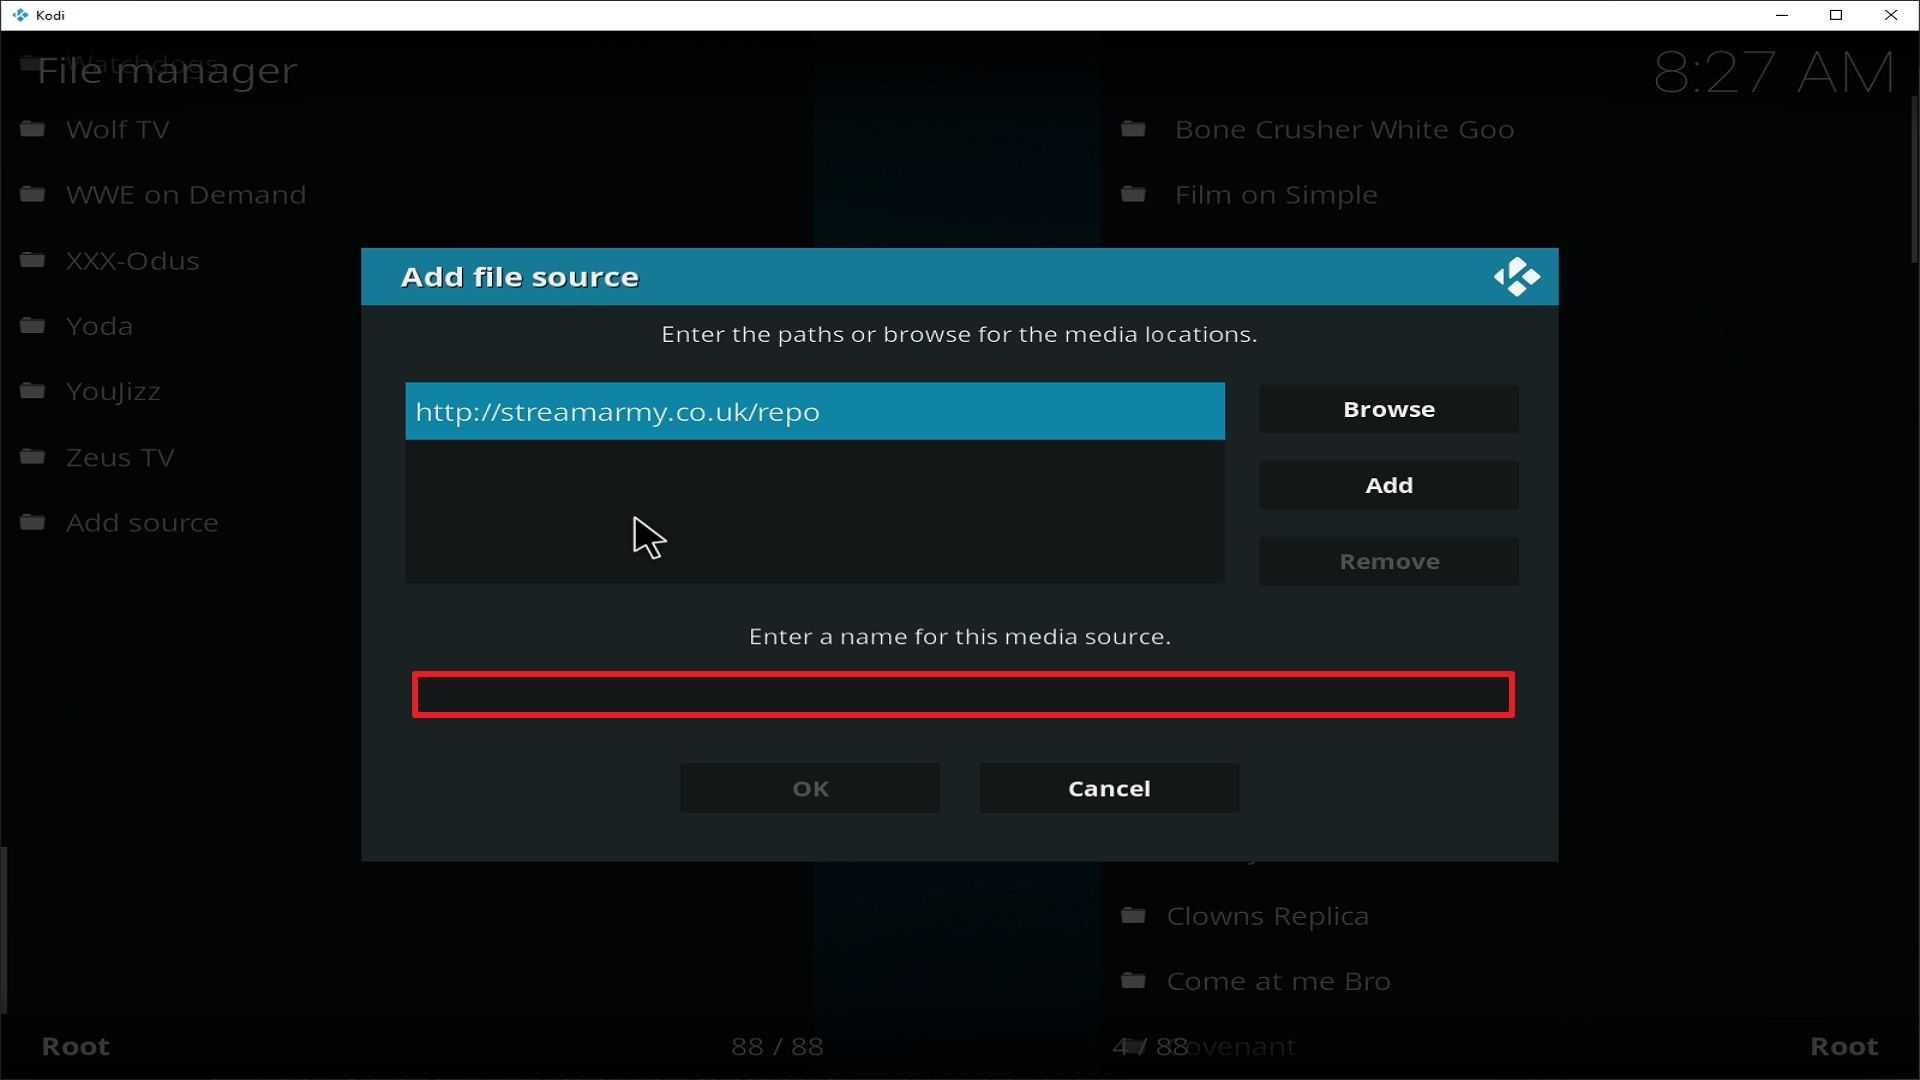Maximize the Kodi window

pyautogui.click(x=1836, y=15)
